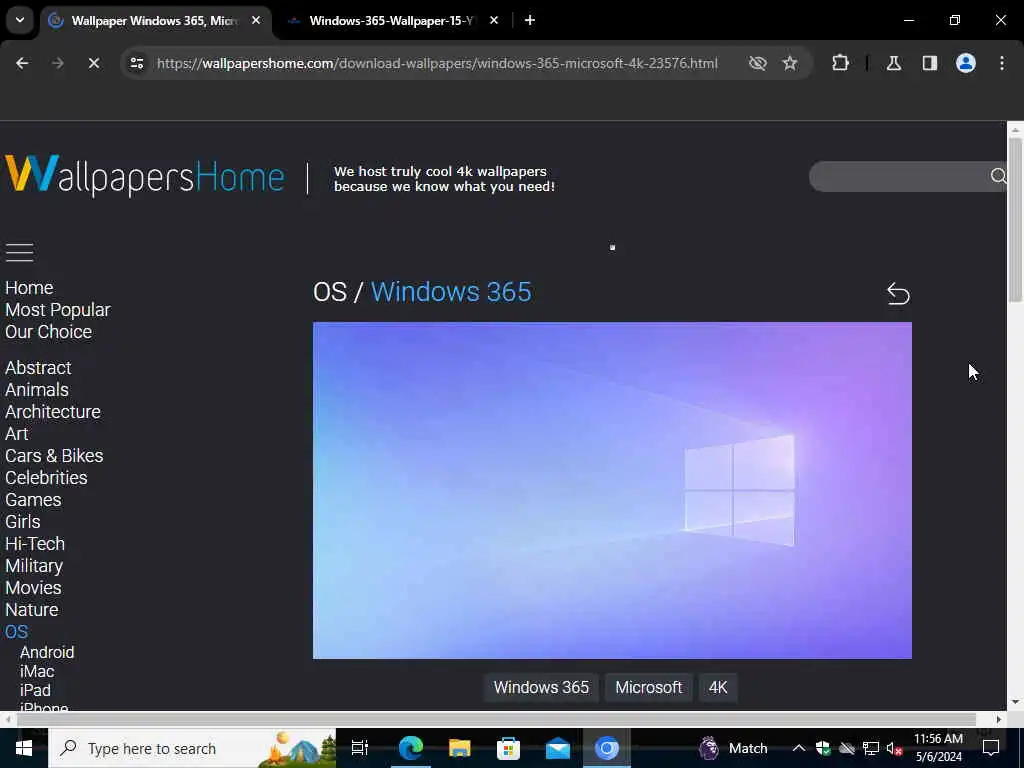Click the Windows 365 wallpaper preview image
1024x768 pixels.
click(x=612, y=490)
